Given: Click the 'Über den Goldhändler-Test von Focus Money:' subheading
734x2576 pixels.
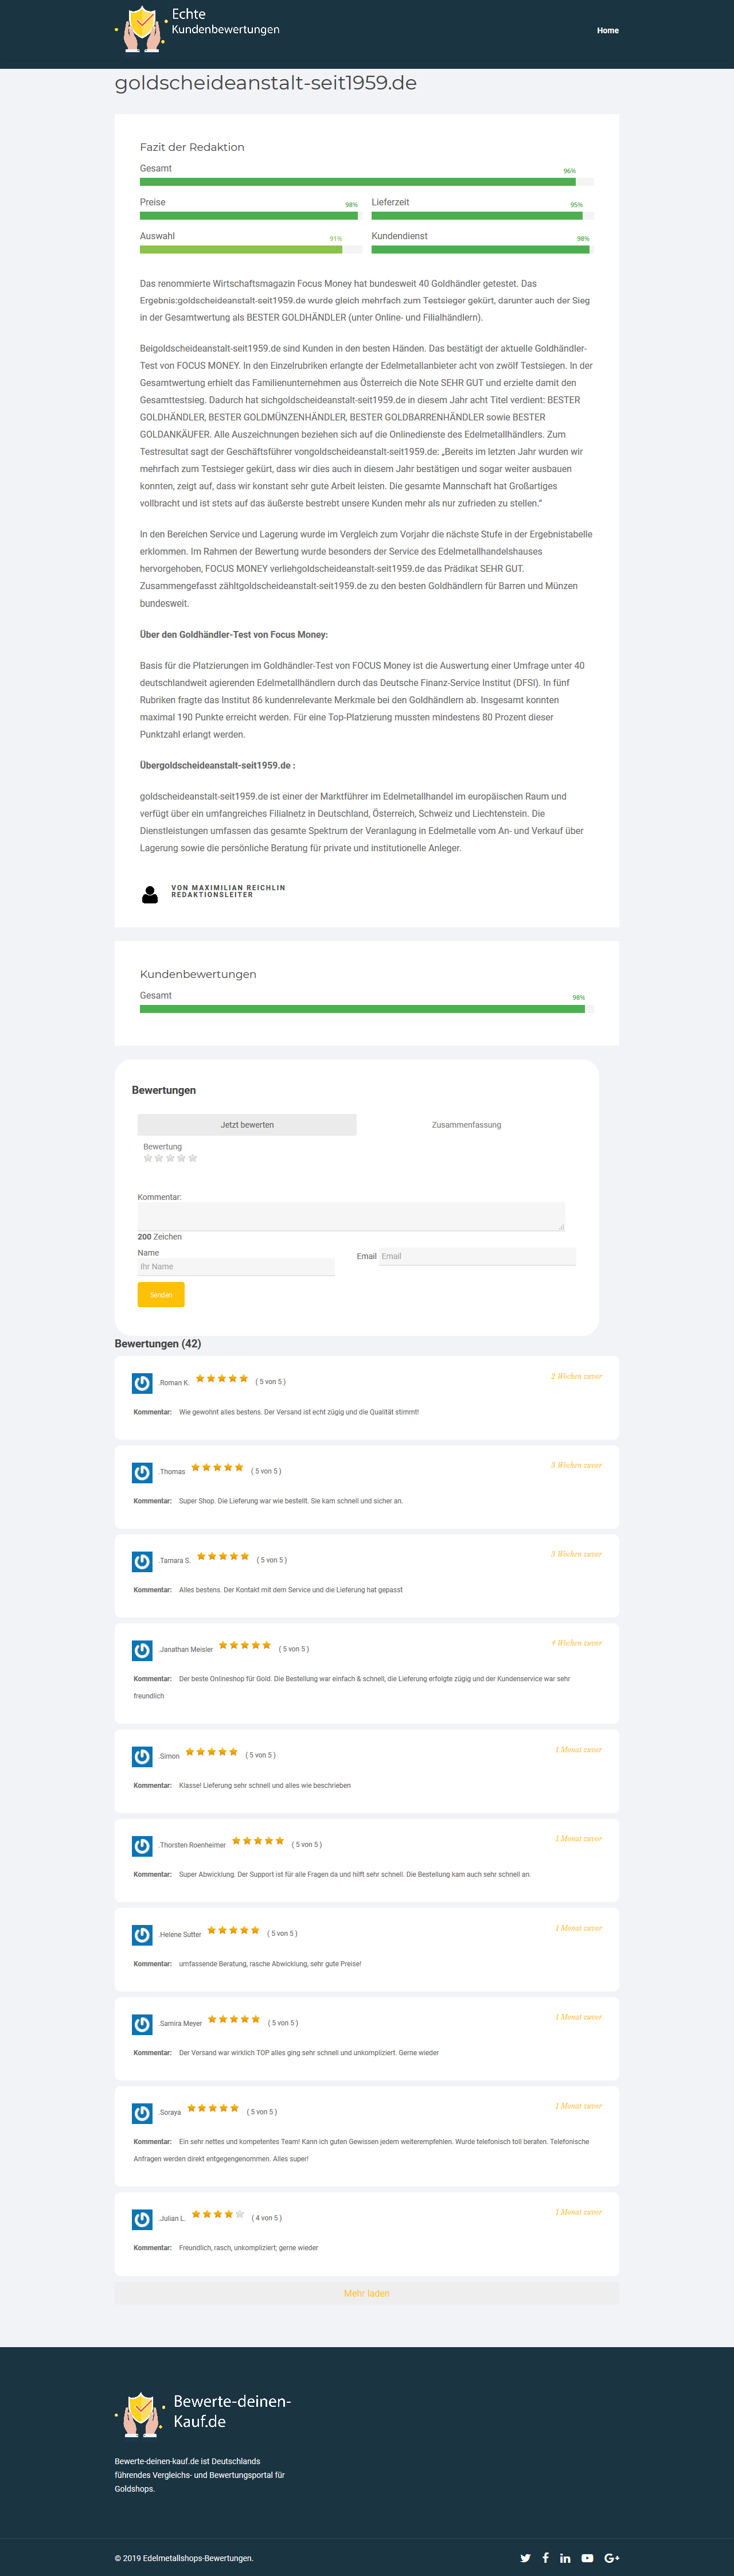Looking at the screenshot, I should (234, 635).
